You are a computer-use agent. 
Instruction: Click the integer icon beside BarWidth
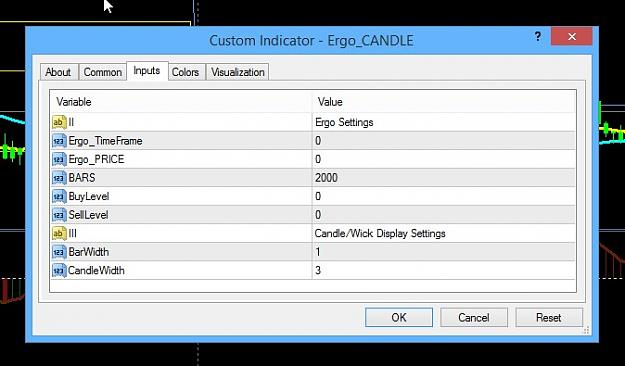59,252
